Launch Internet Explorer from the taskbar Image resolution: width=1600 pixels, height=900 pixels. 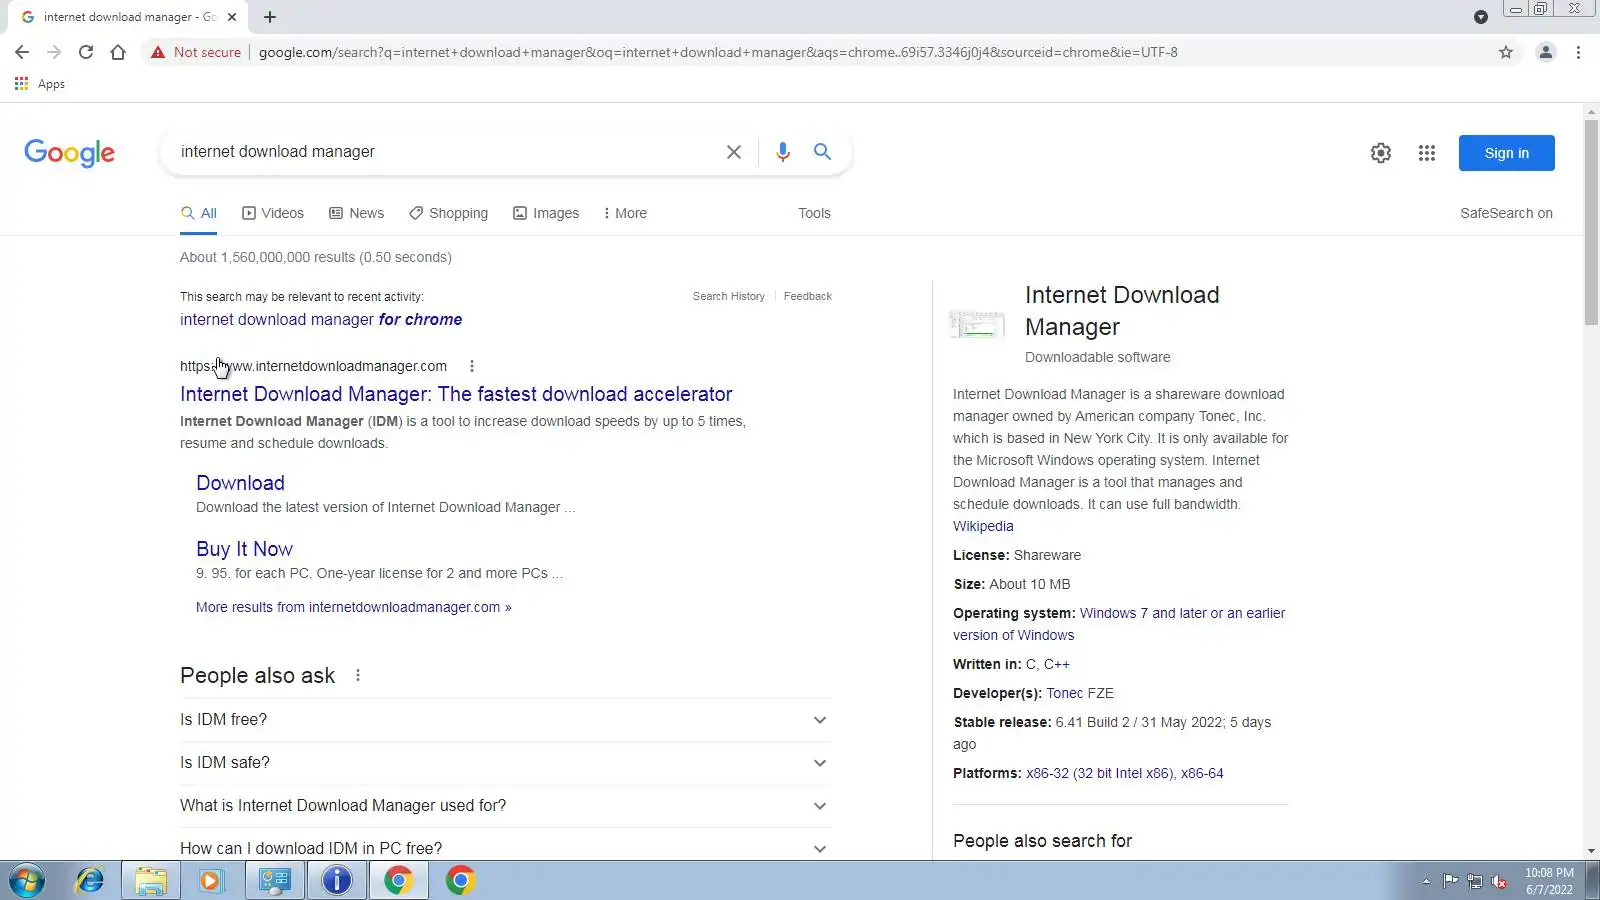[90, 881]
